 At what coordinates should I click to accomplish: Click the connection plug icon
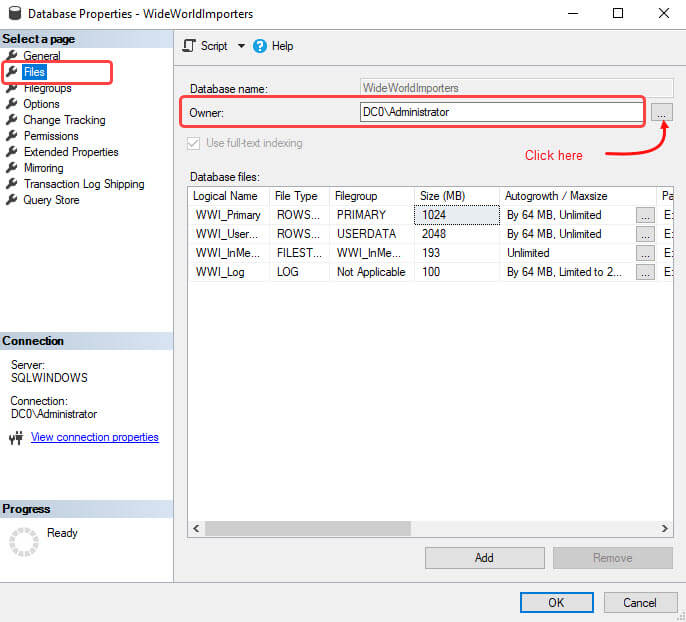(16, 437)
